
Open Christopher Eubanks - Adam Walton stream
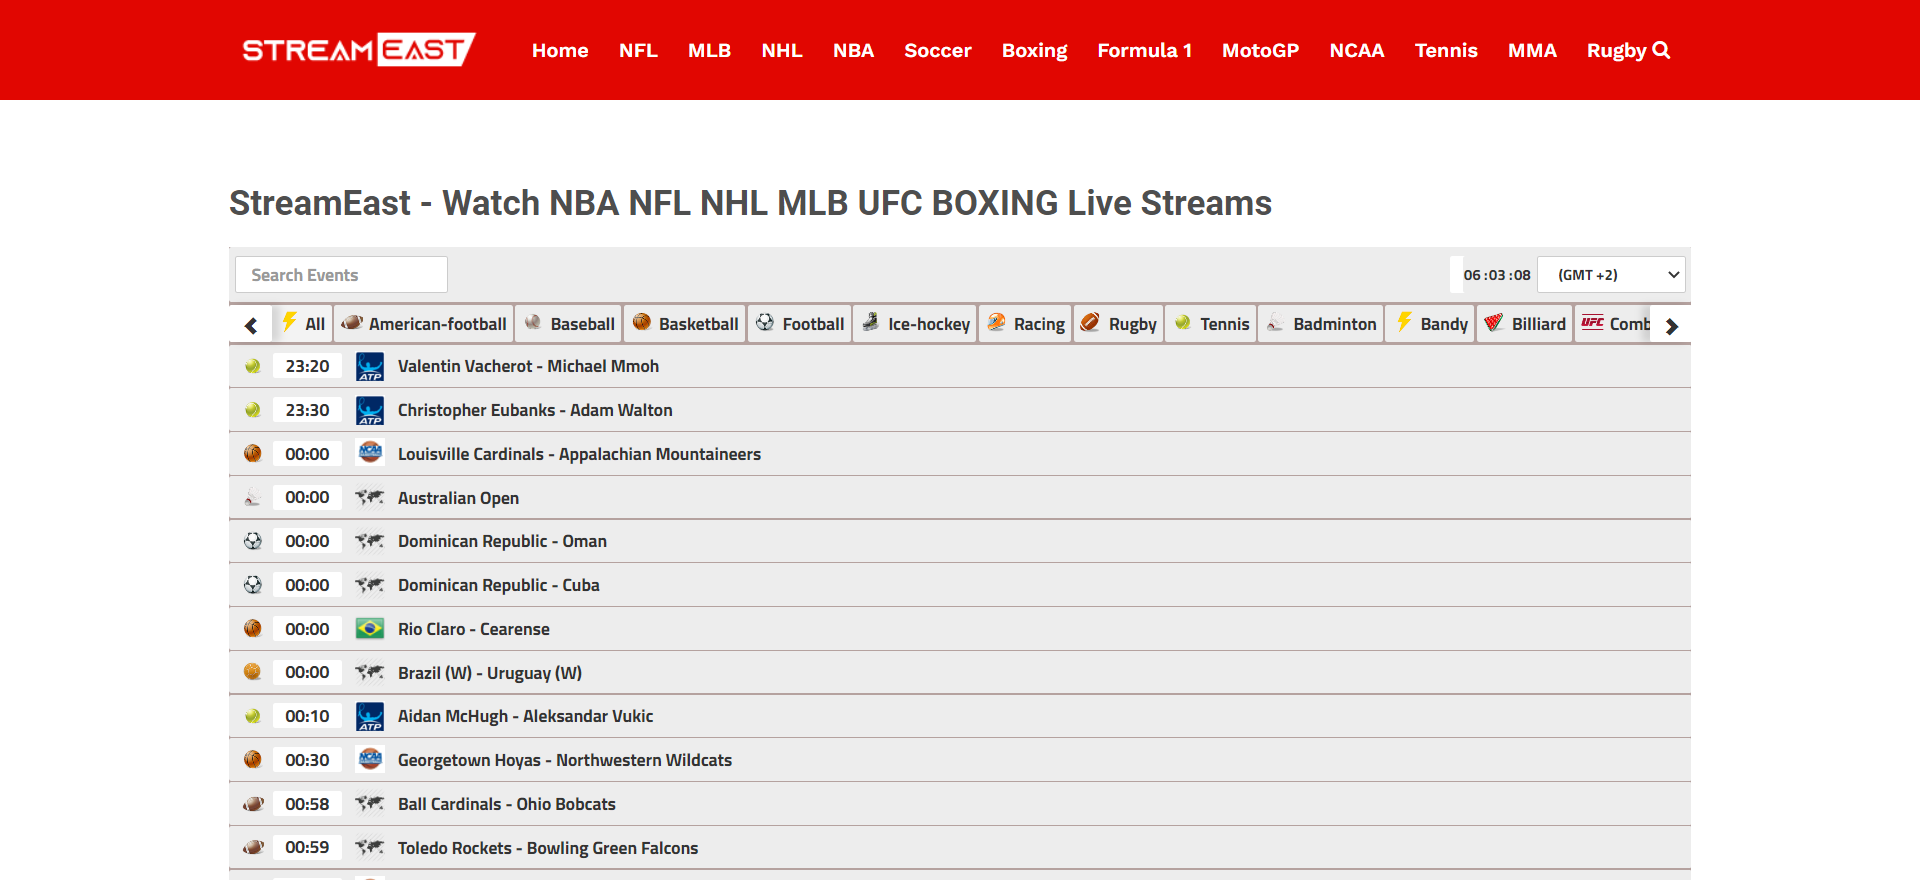click(535, 410)
